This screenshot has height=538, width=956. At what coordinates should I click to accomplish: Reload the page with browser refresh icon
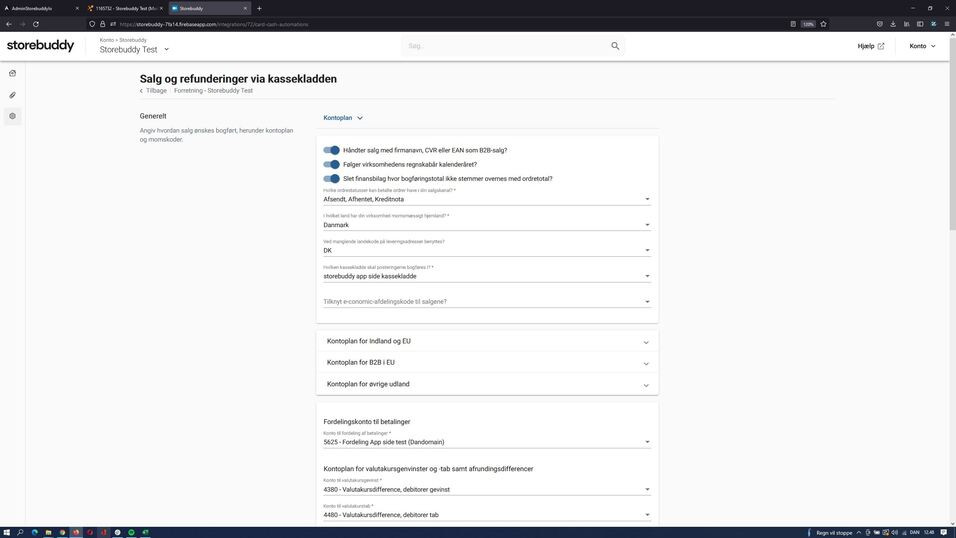[36, 24]
